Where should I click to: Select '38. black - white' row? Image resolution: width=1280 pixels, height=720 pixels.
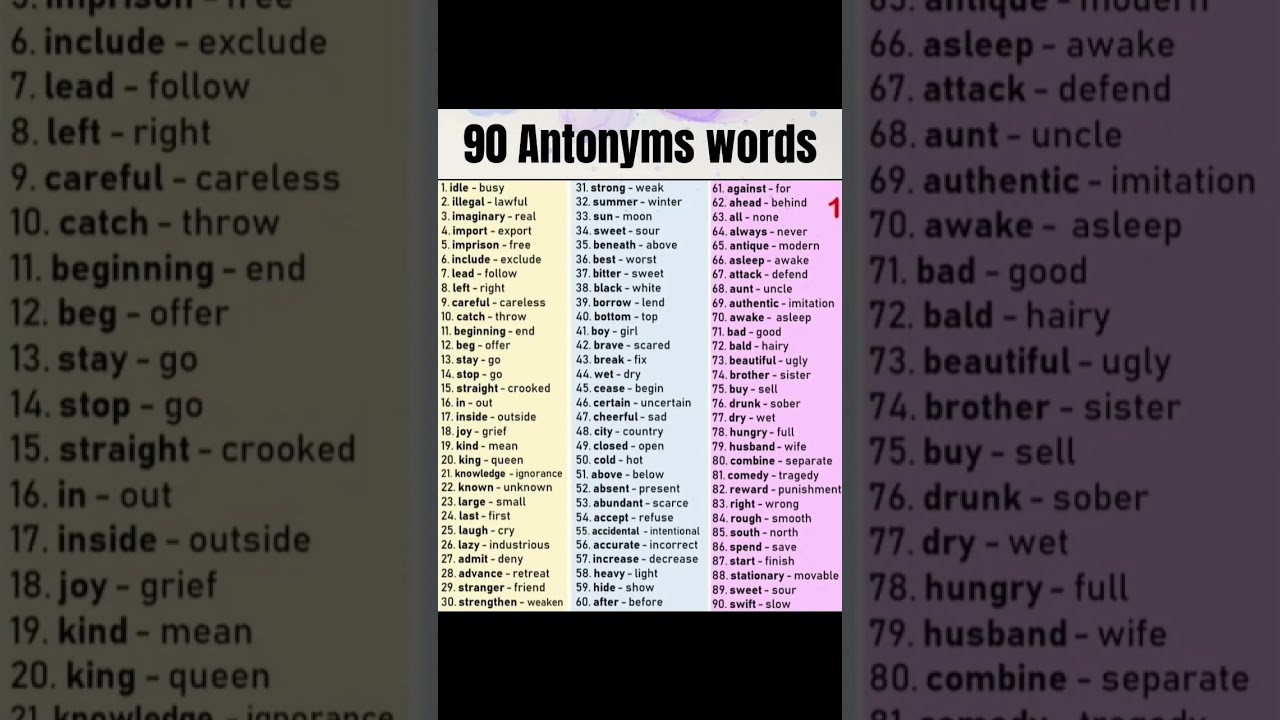(618, 288)
